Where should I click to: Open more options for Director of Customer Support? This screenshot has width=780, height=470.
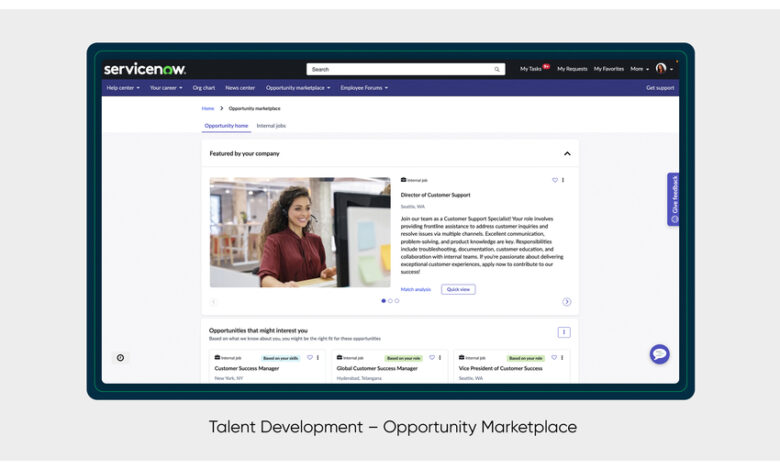point(563,180)
